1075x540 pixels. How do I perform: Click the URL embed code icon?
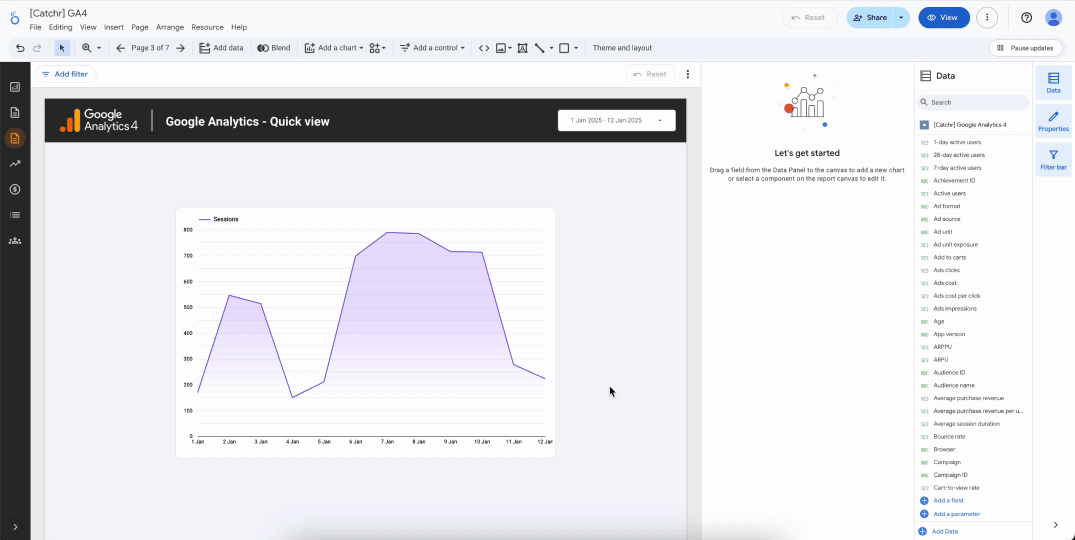click(484, 48)
